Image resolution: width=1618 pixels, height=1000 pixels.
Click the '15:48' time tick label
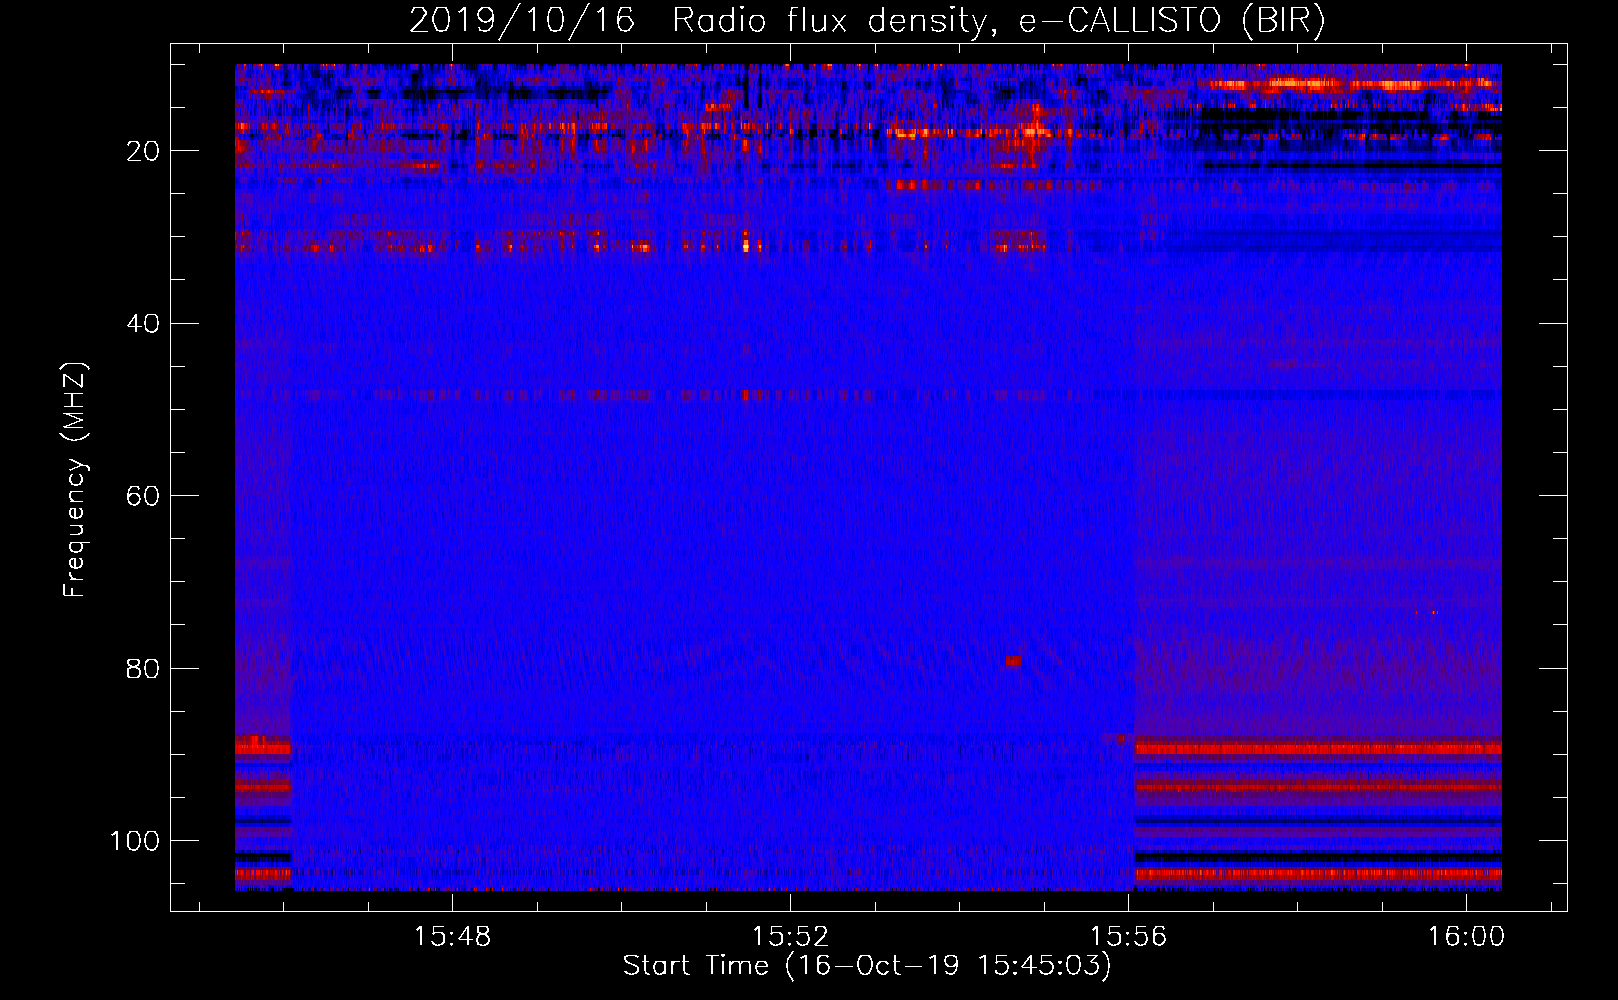coord(453,937)
